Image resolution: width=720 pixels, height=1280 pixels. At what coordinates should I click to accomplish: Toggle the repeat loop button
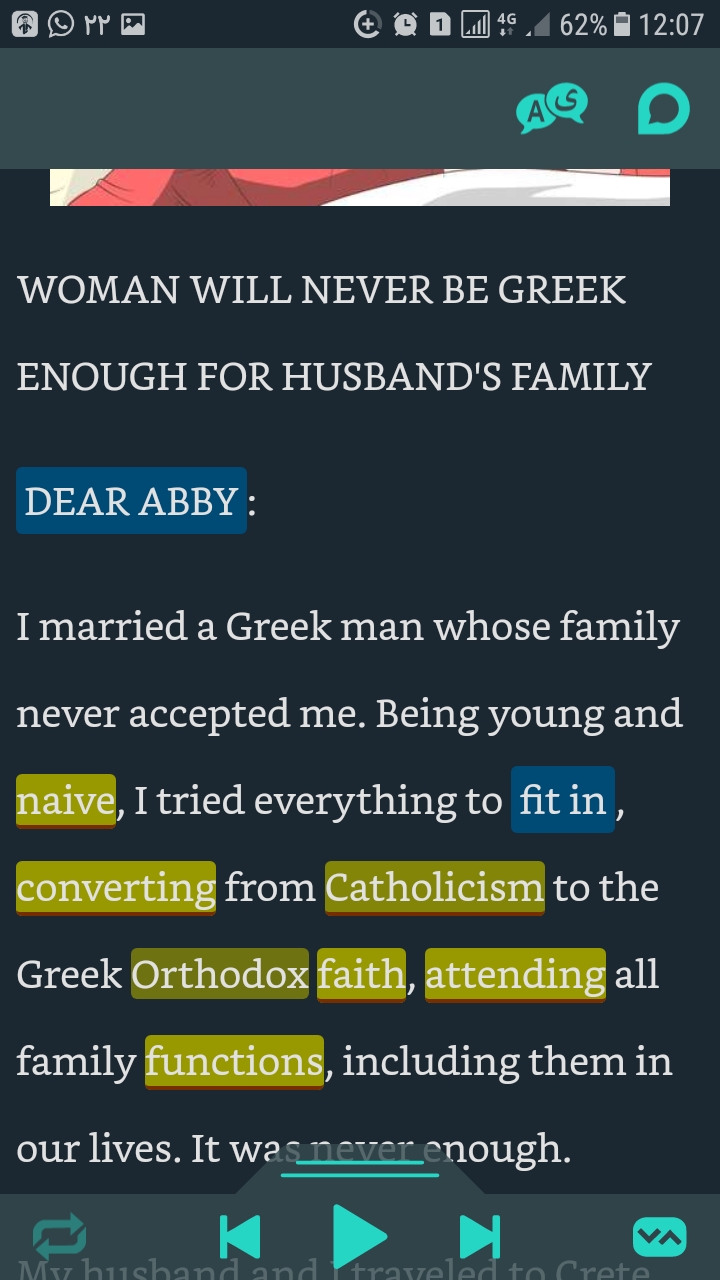tap(59, 1237)
